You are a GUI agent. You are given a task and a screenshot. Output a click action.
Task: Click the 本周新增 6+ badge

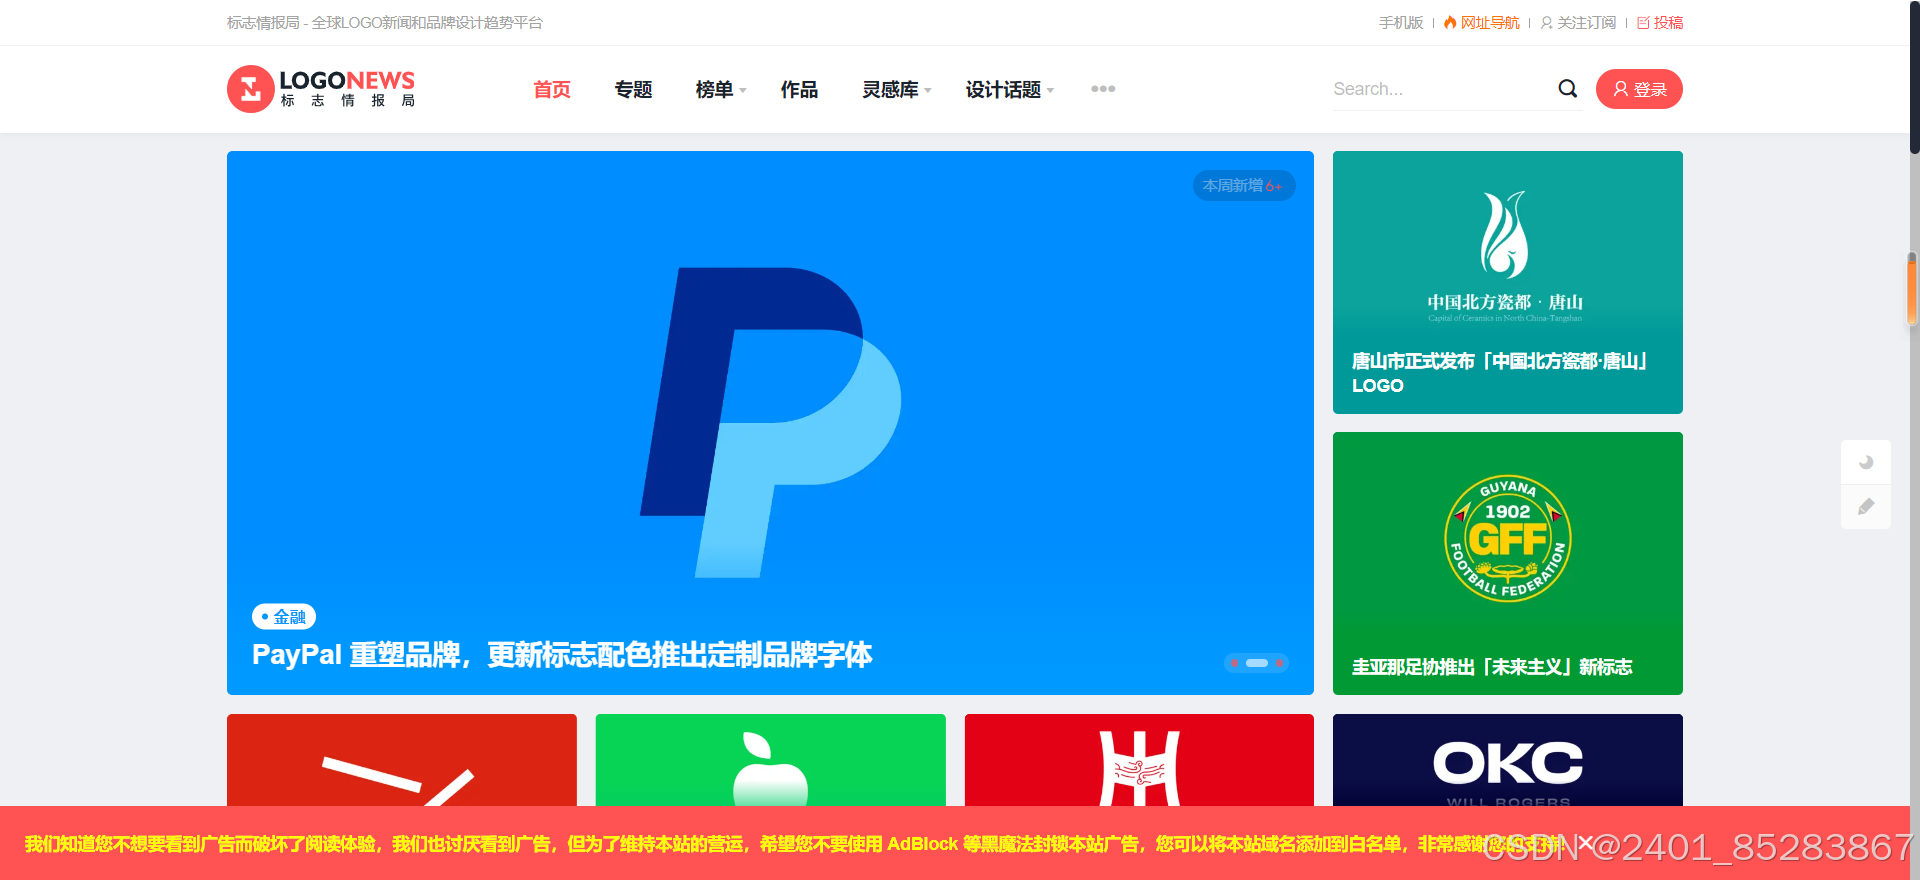(1244, 186)
